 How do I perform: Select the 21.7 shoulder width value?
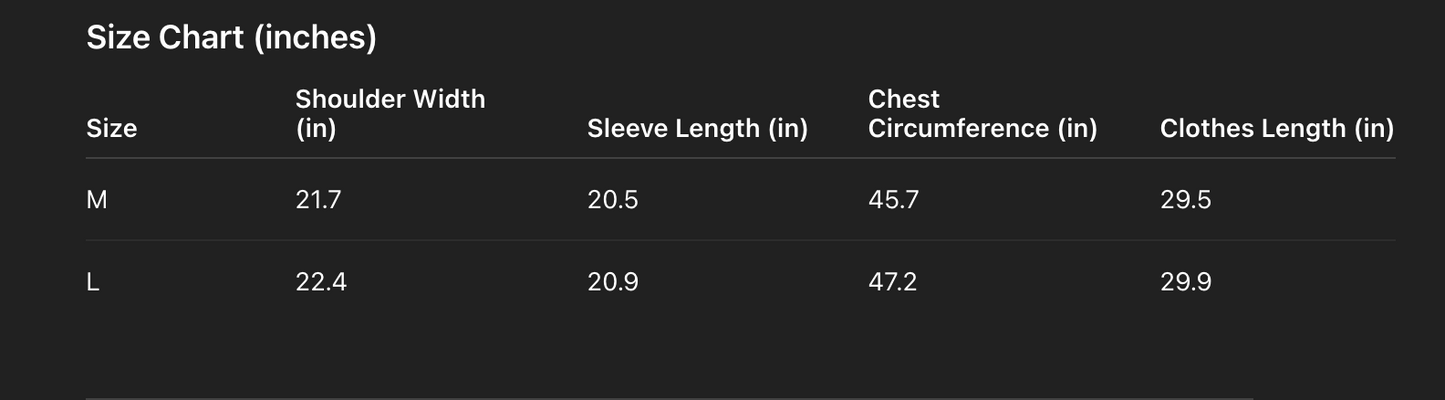[x=318, y=200]
